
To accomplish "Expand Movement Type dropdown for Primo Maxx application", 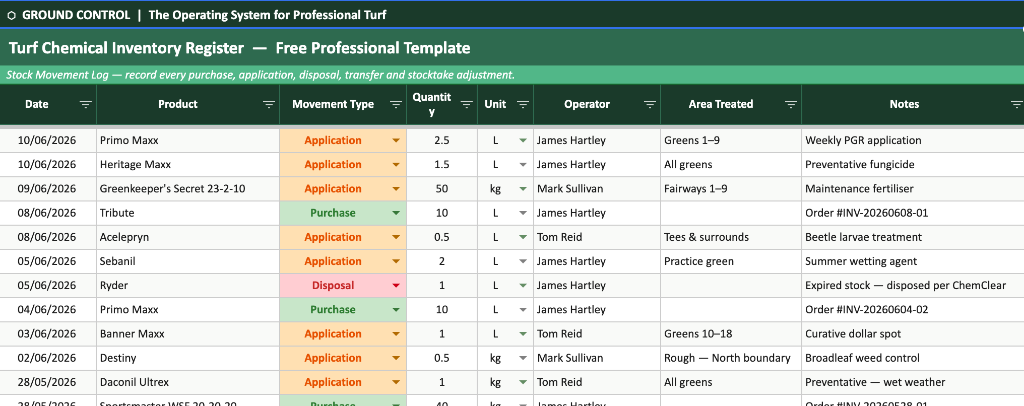I will click(x=396, y=140).
